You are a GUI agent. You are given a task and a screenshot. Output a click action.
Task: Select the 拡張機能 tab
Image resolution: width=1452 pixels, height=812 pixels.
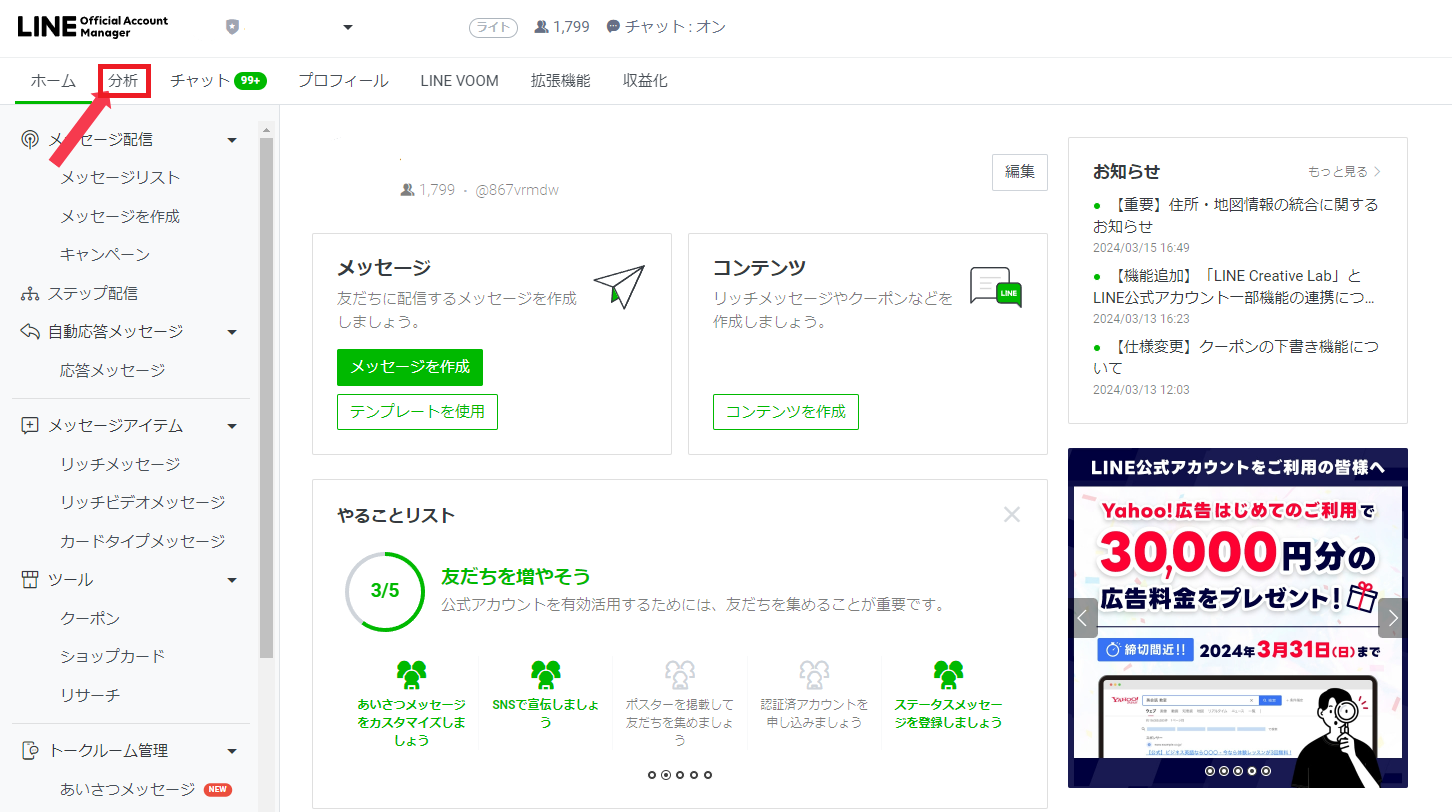pos(560,81)
